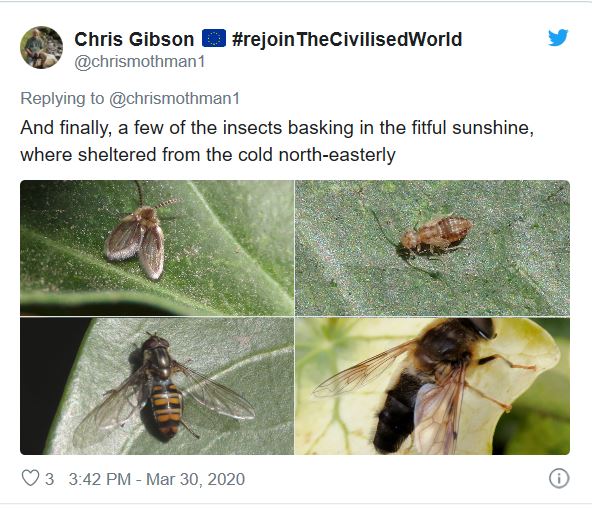
Task: Click the blank footer space right of the timestamp
Action: click(396, 479)
